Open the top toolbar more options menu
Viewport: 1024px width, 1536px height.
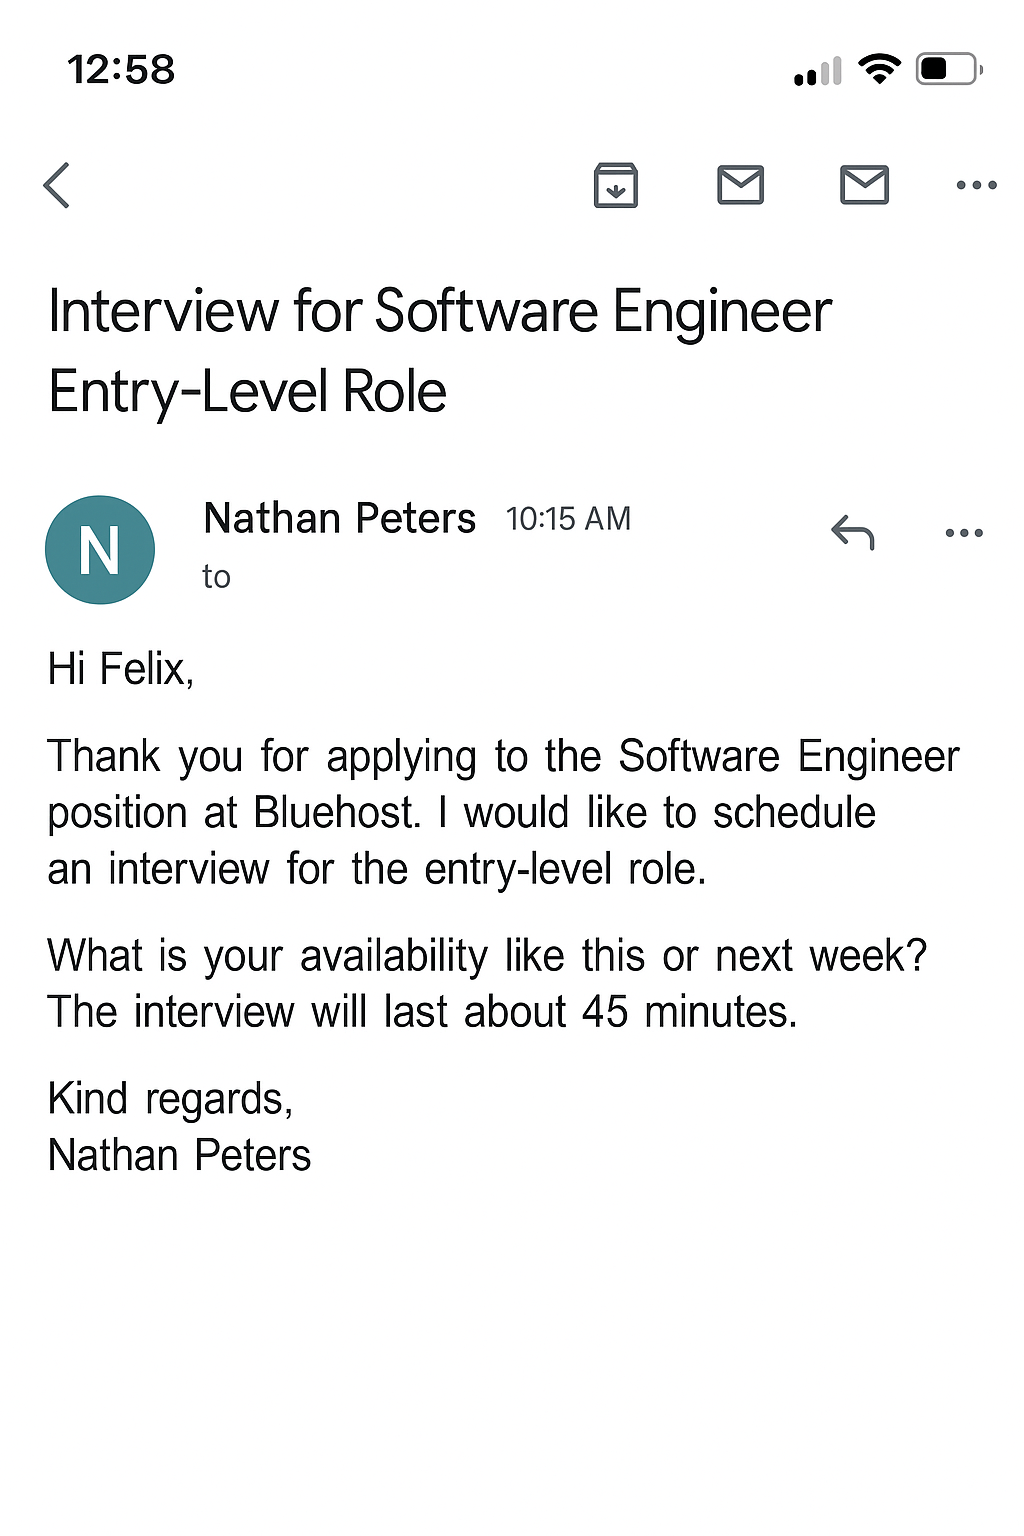(x=976, y=185)
